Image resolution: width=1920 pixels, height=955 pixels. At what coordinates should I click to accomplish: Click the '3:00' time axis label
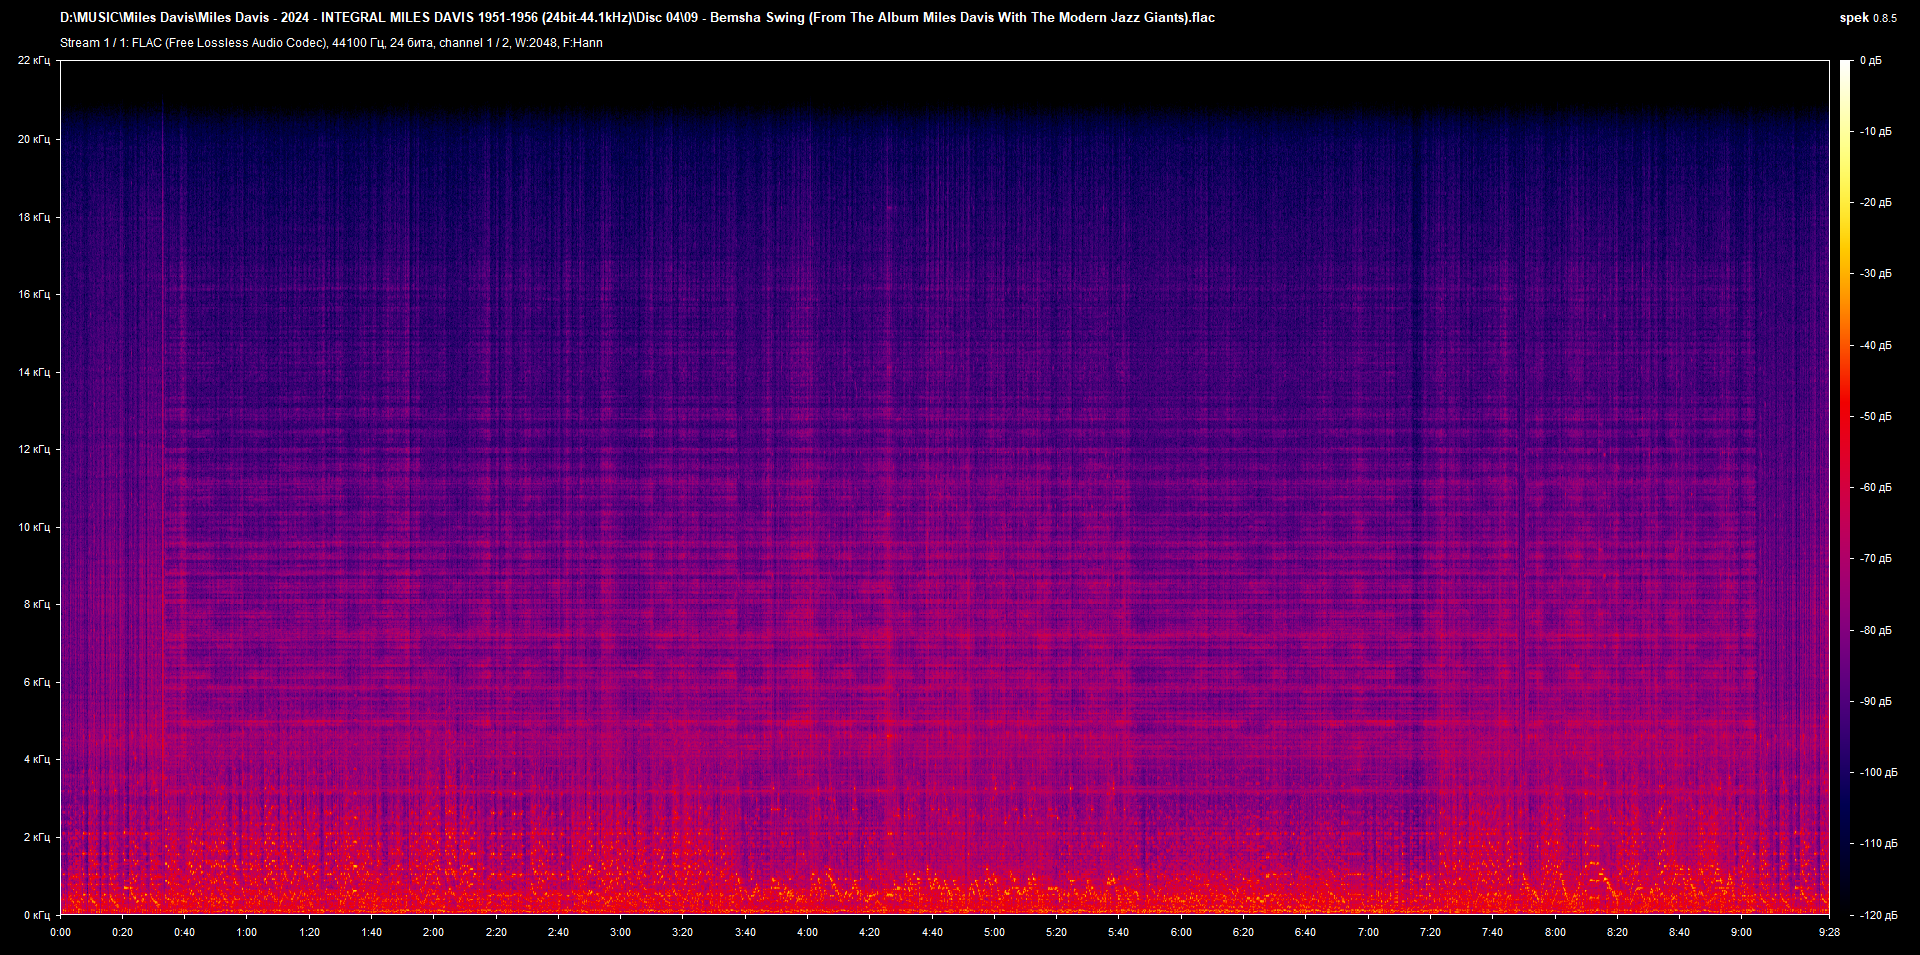point(620,932)
